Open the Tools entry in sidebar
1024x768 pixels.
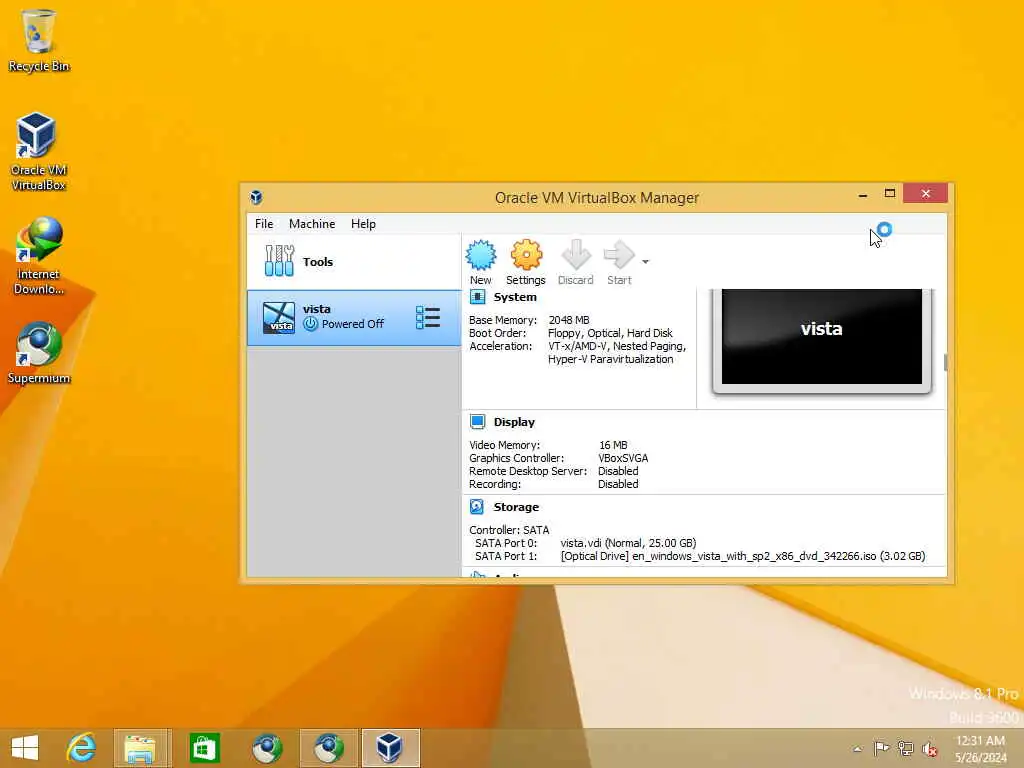pyautogui.click(x=353, y=262)
